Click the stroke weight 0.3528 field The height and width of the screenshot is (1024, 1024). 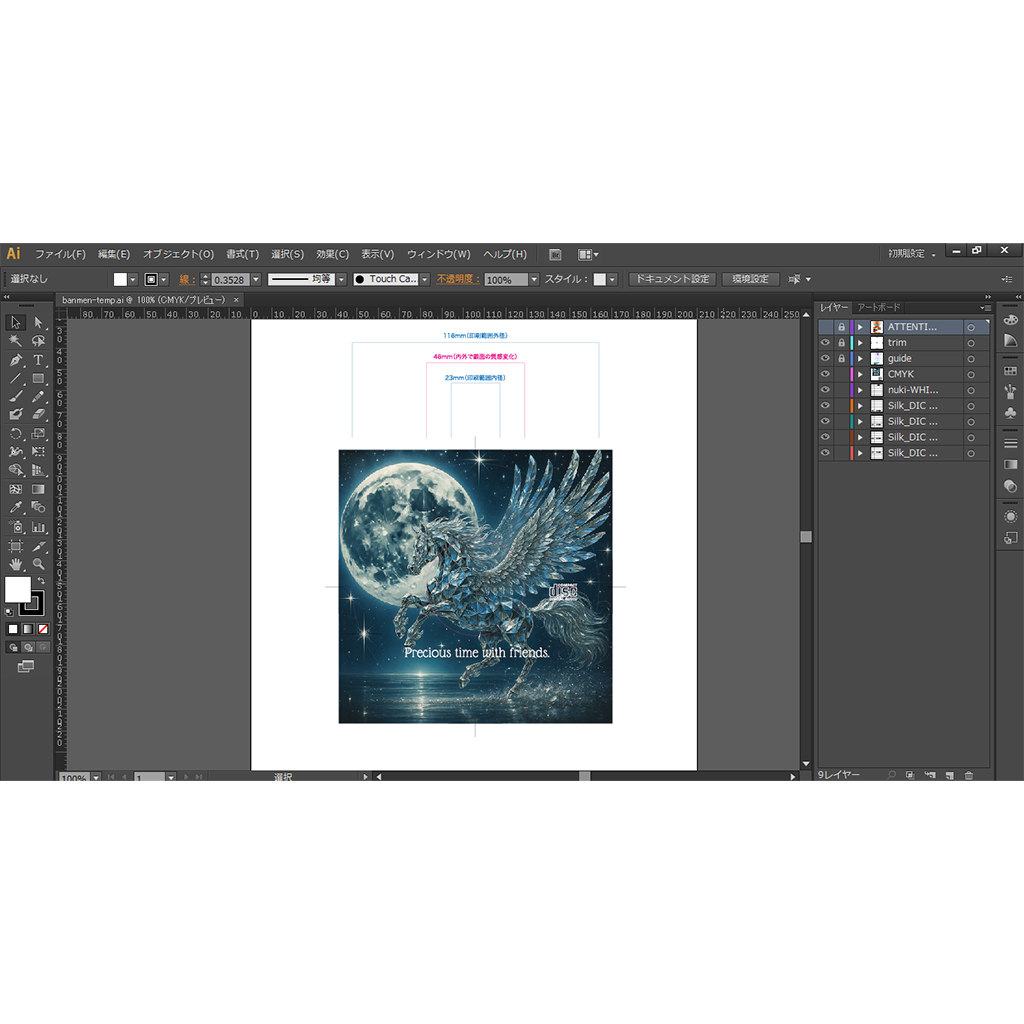click(x=230, y=280)
